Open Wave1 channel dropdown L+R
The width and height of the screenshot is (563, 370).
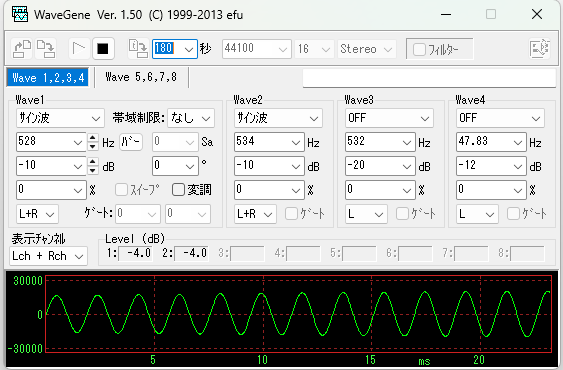(x=37, y=214)
